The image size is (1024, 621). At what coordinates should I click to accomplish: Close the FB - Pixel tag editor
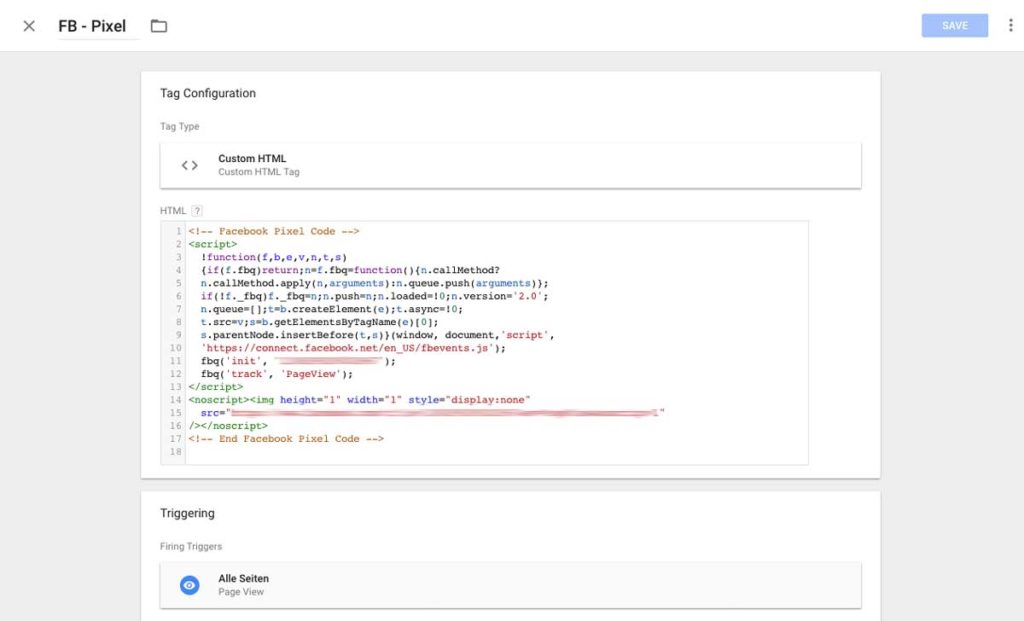29,26
